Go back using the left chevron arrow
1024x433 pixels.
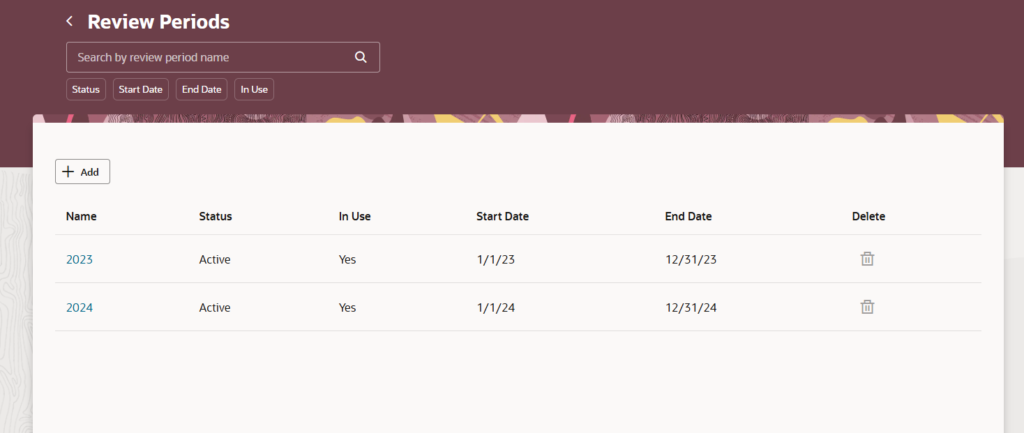69,22
